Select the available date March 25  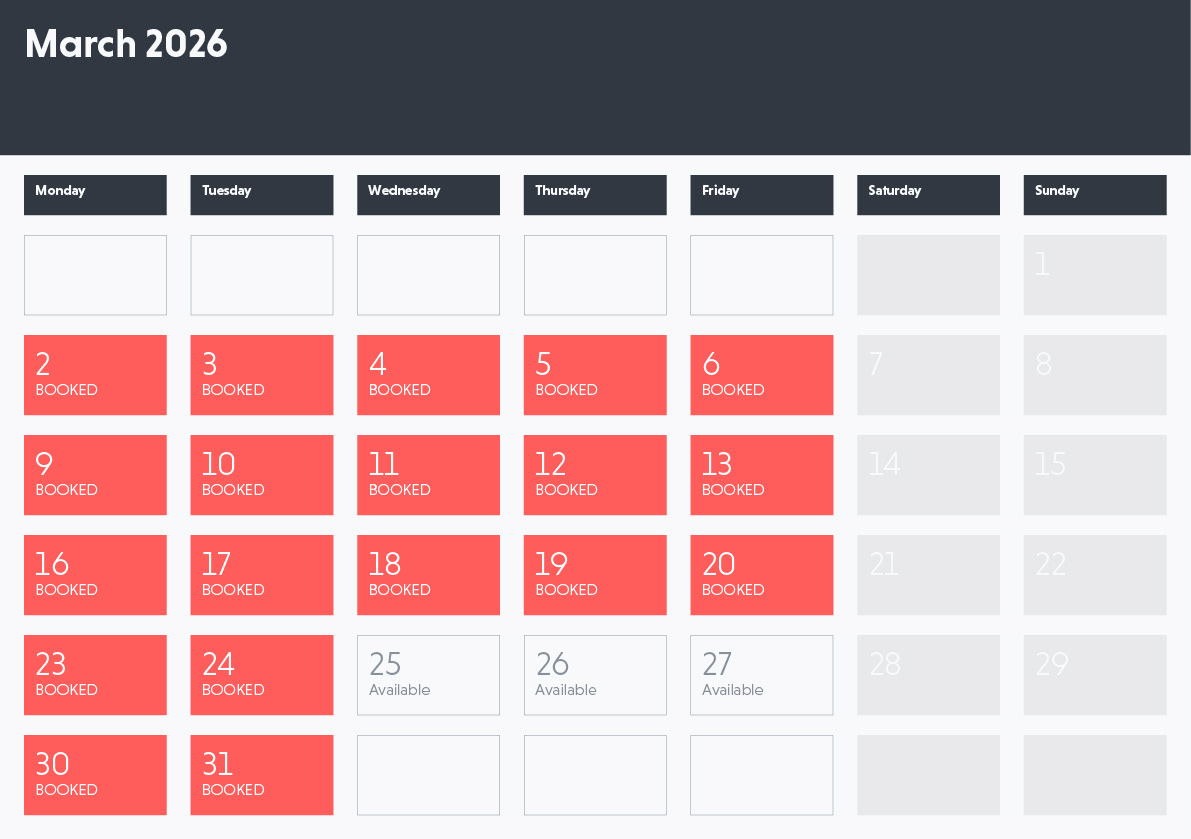point(428,675)
